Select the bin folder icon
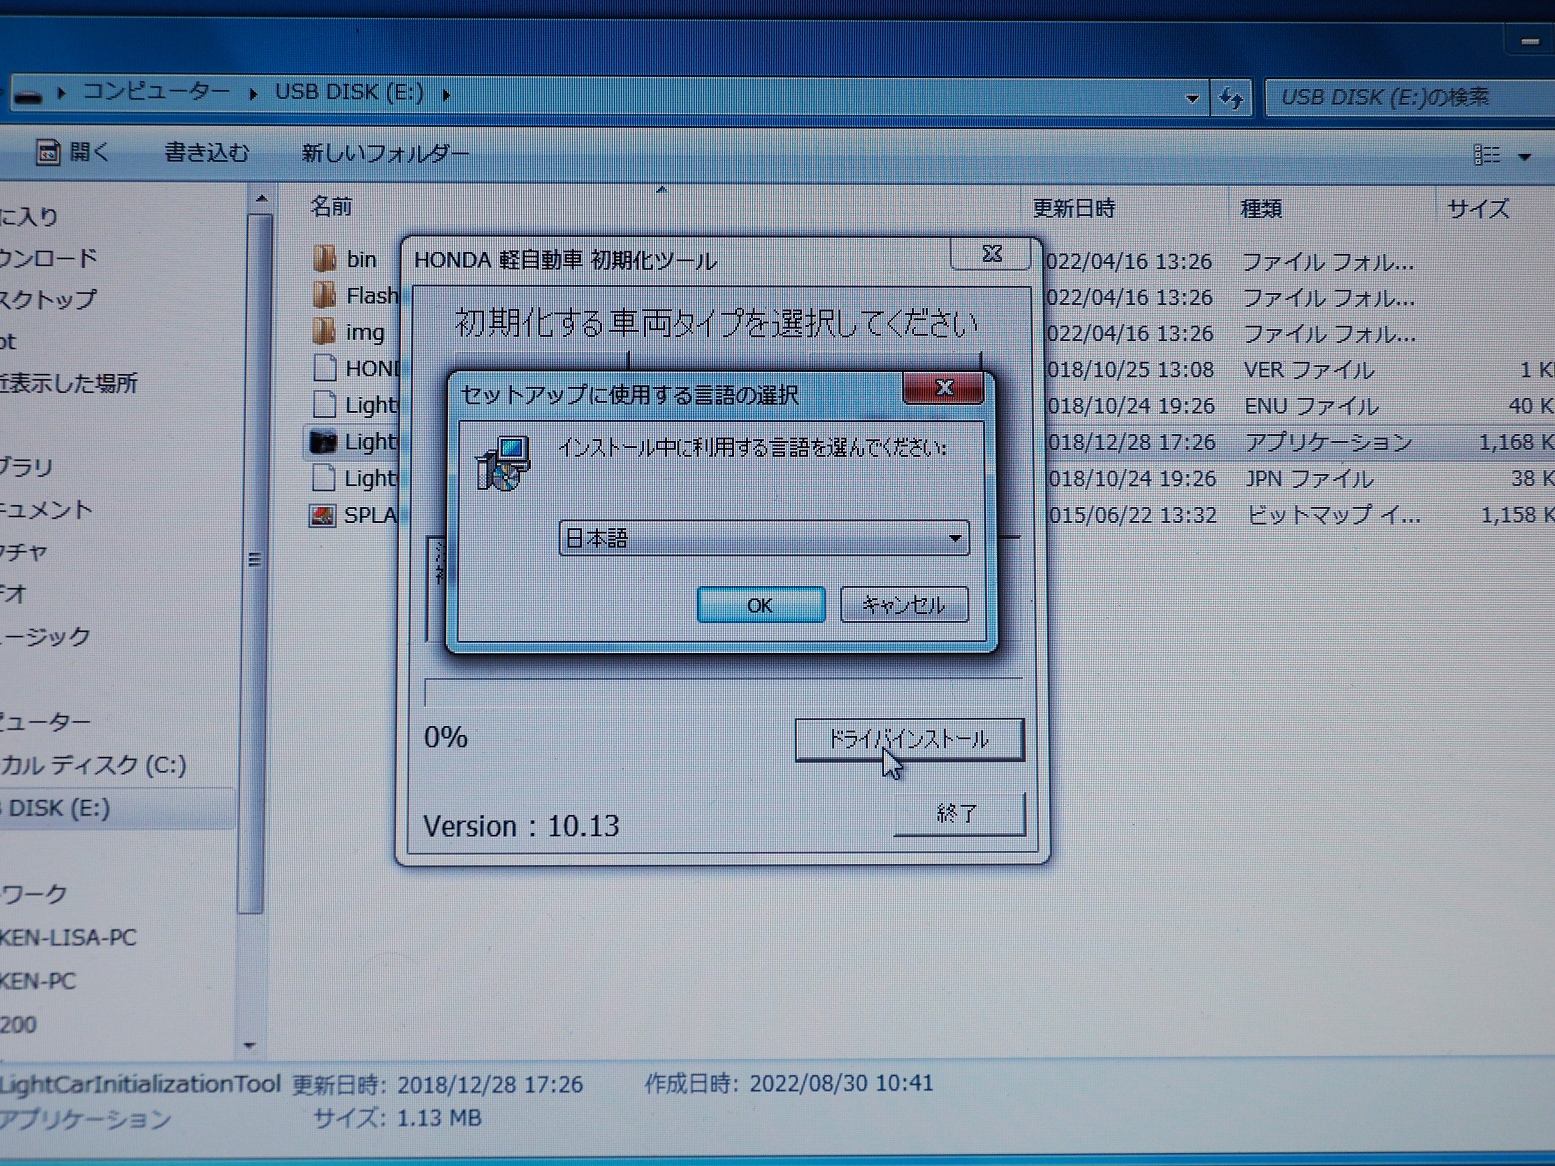This screenshot has width=1555, height=1166. pyautogui.click(x=324, y=259)
